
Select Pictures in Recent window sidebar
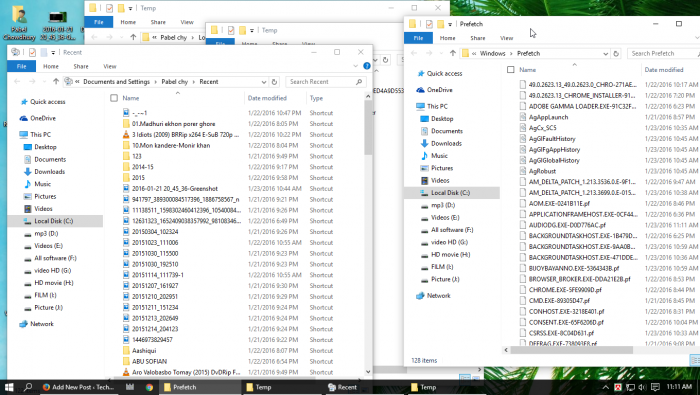click(45, 196)
